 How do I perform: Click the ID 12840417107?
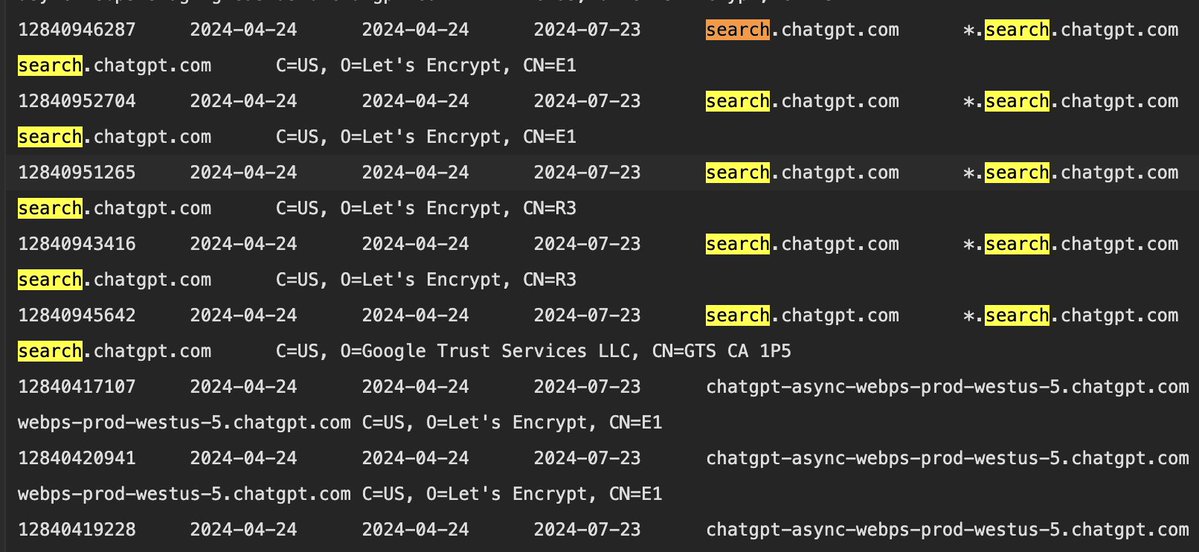tap(76, 387)
